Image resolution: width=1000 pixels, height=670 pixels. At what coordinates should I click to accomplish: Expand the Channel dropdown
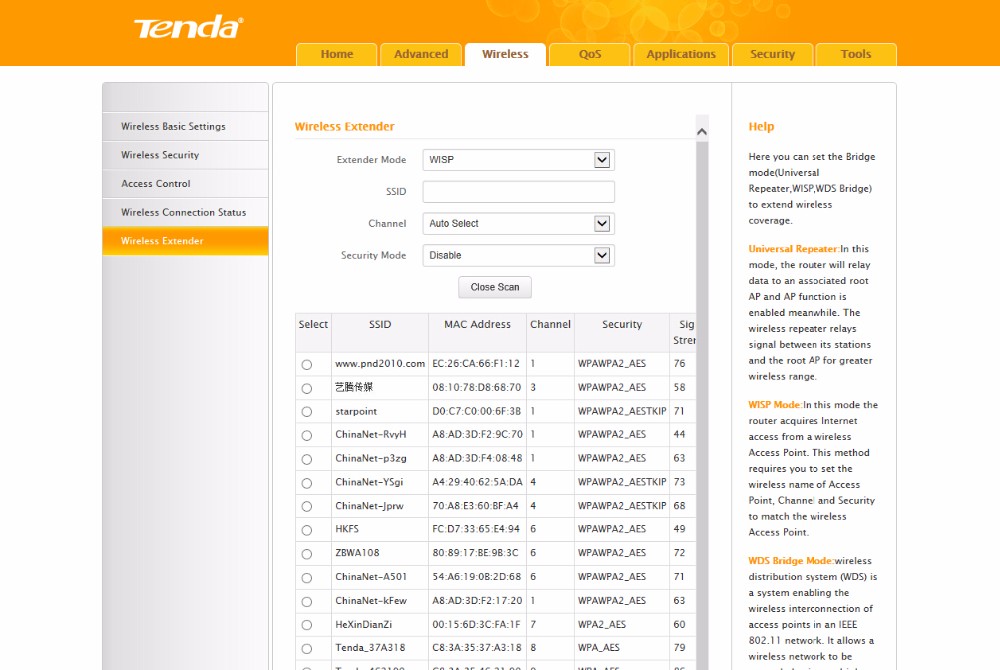pyautogui.click(x=518, y=224)
